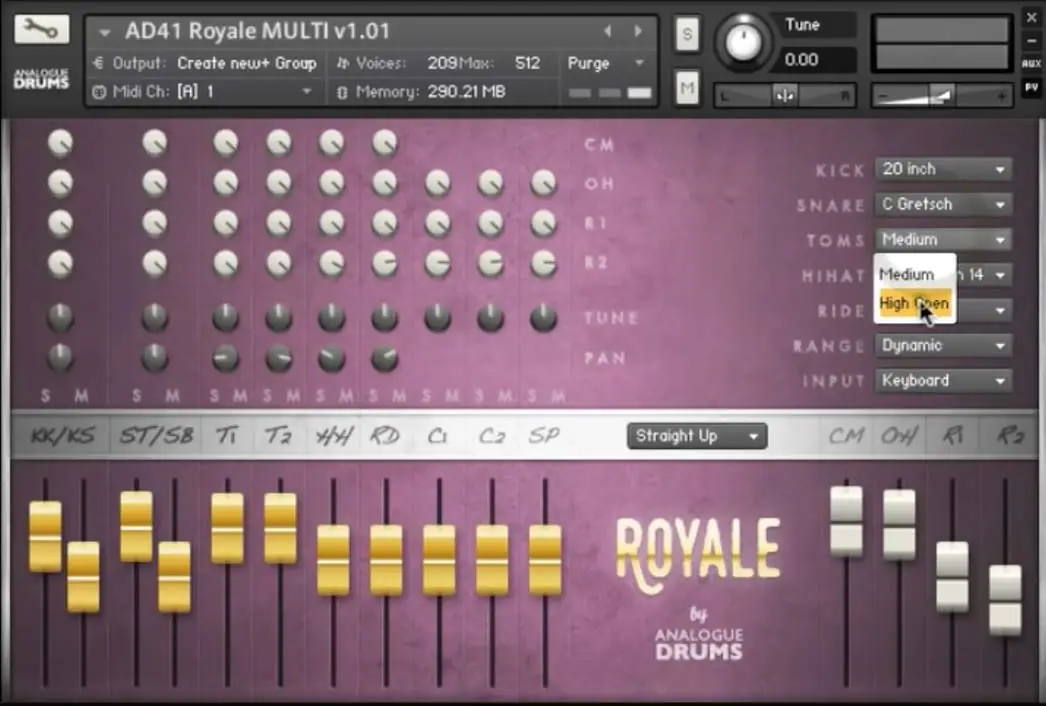The image size is (1046, 706).
Task: Solo the snare channel
Action: click(137, 396)
